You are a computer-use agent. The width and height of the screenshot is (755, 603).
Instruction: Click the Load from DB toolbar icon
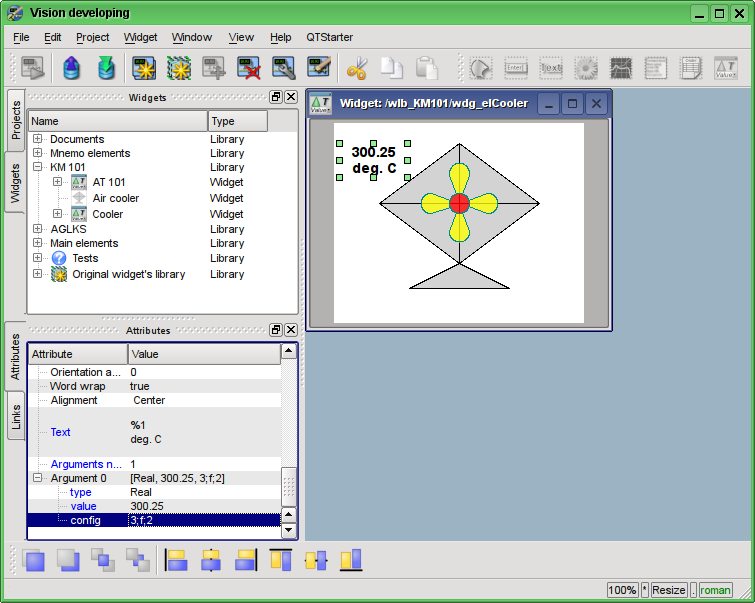pyautogui.click(x=71, y=68)
